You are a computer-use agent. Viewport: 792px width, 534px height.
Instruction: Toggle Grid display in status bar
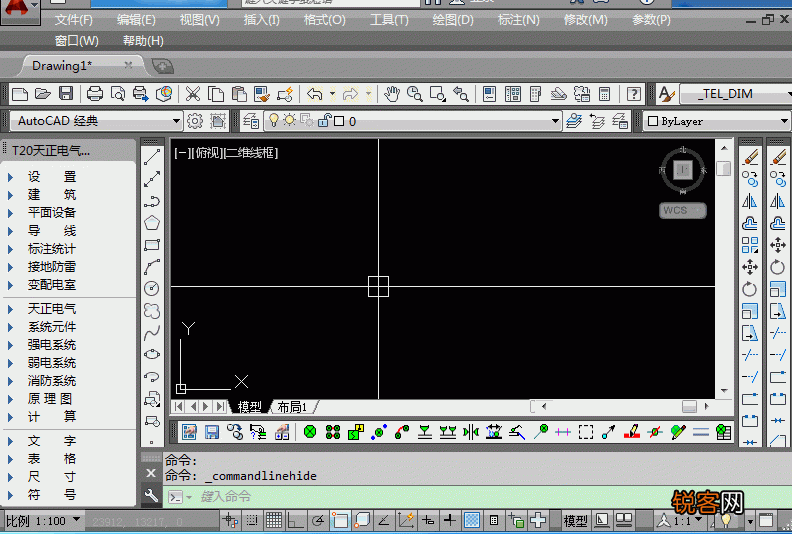pos(274,520)
